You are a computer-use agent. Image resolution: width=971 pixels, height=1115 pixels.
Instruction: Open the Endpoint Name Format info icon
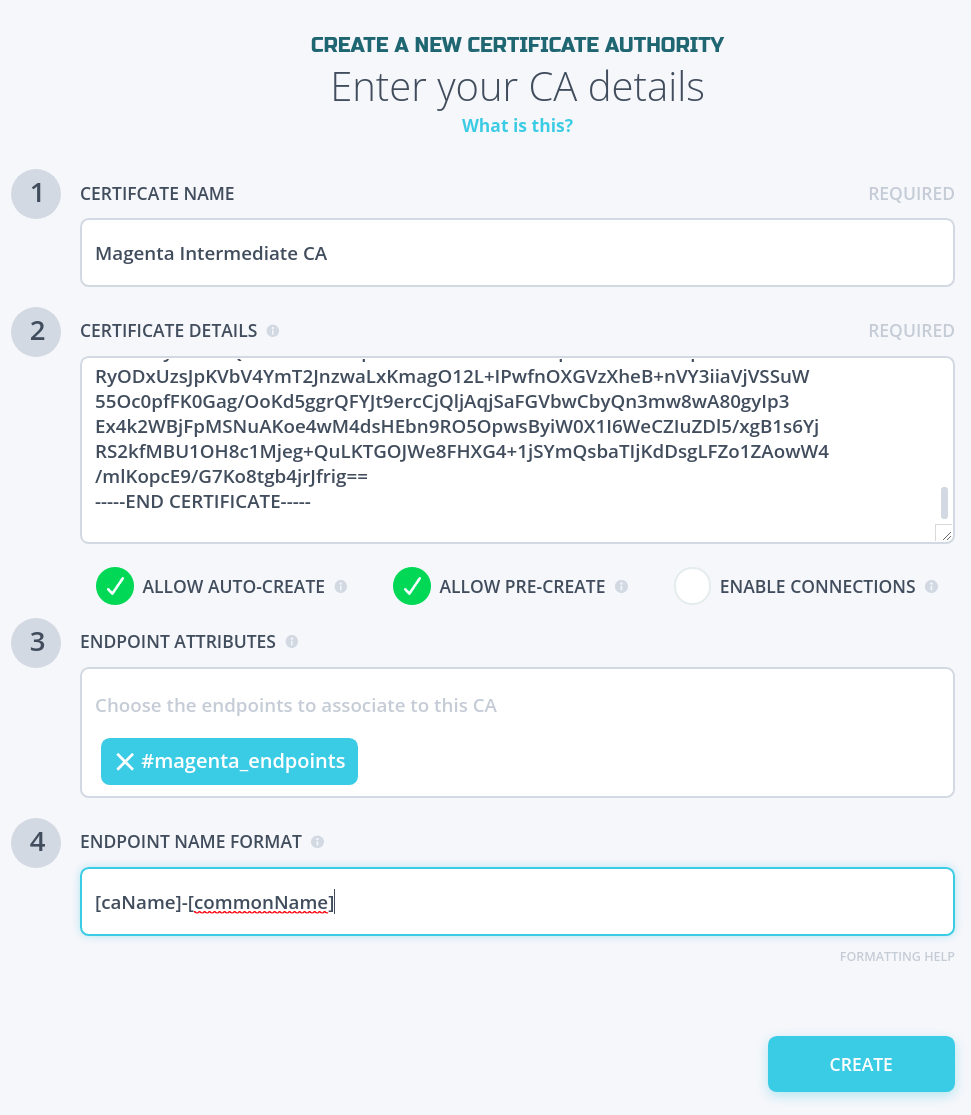(x=317, y=842)
